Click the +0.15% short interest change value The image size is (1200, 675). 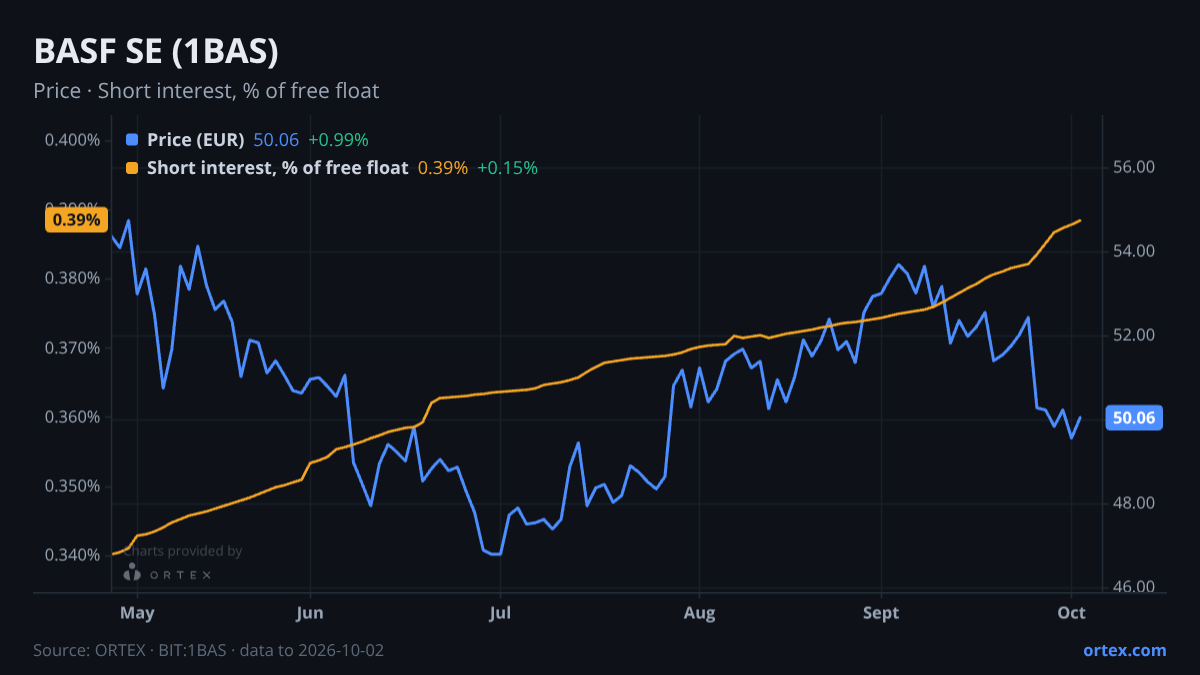click(x=507, y=168)
